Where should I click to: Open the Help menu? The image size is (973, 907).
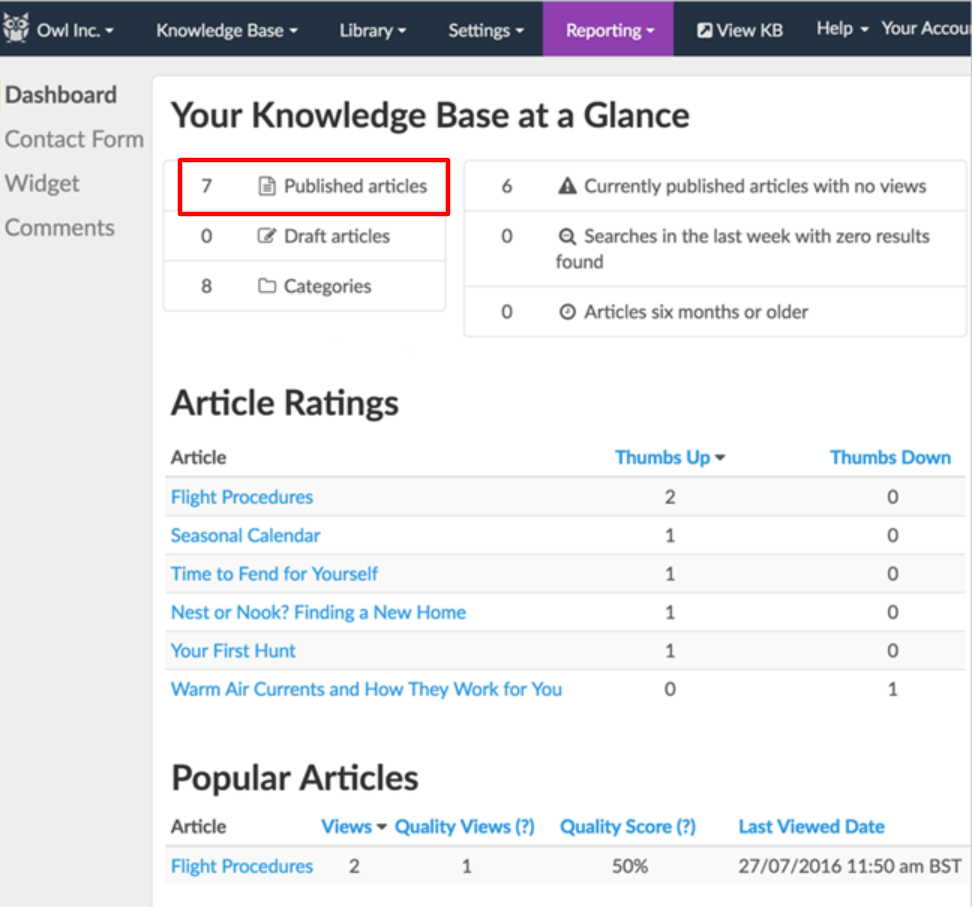(836, 28)
